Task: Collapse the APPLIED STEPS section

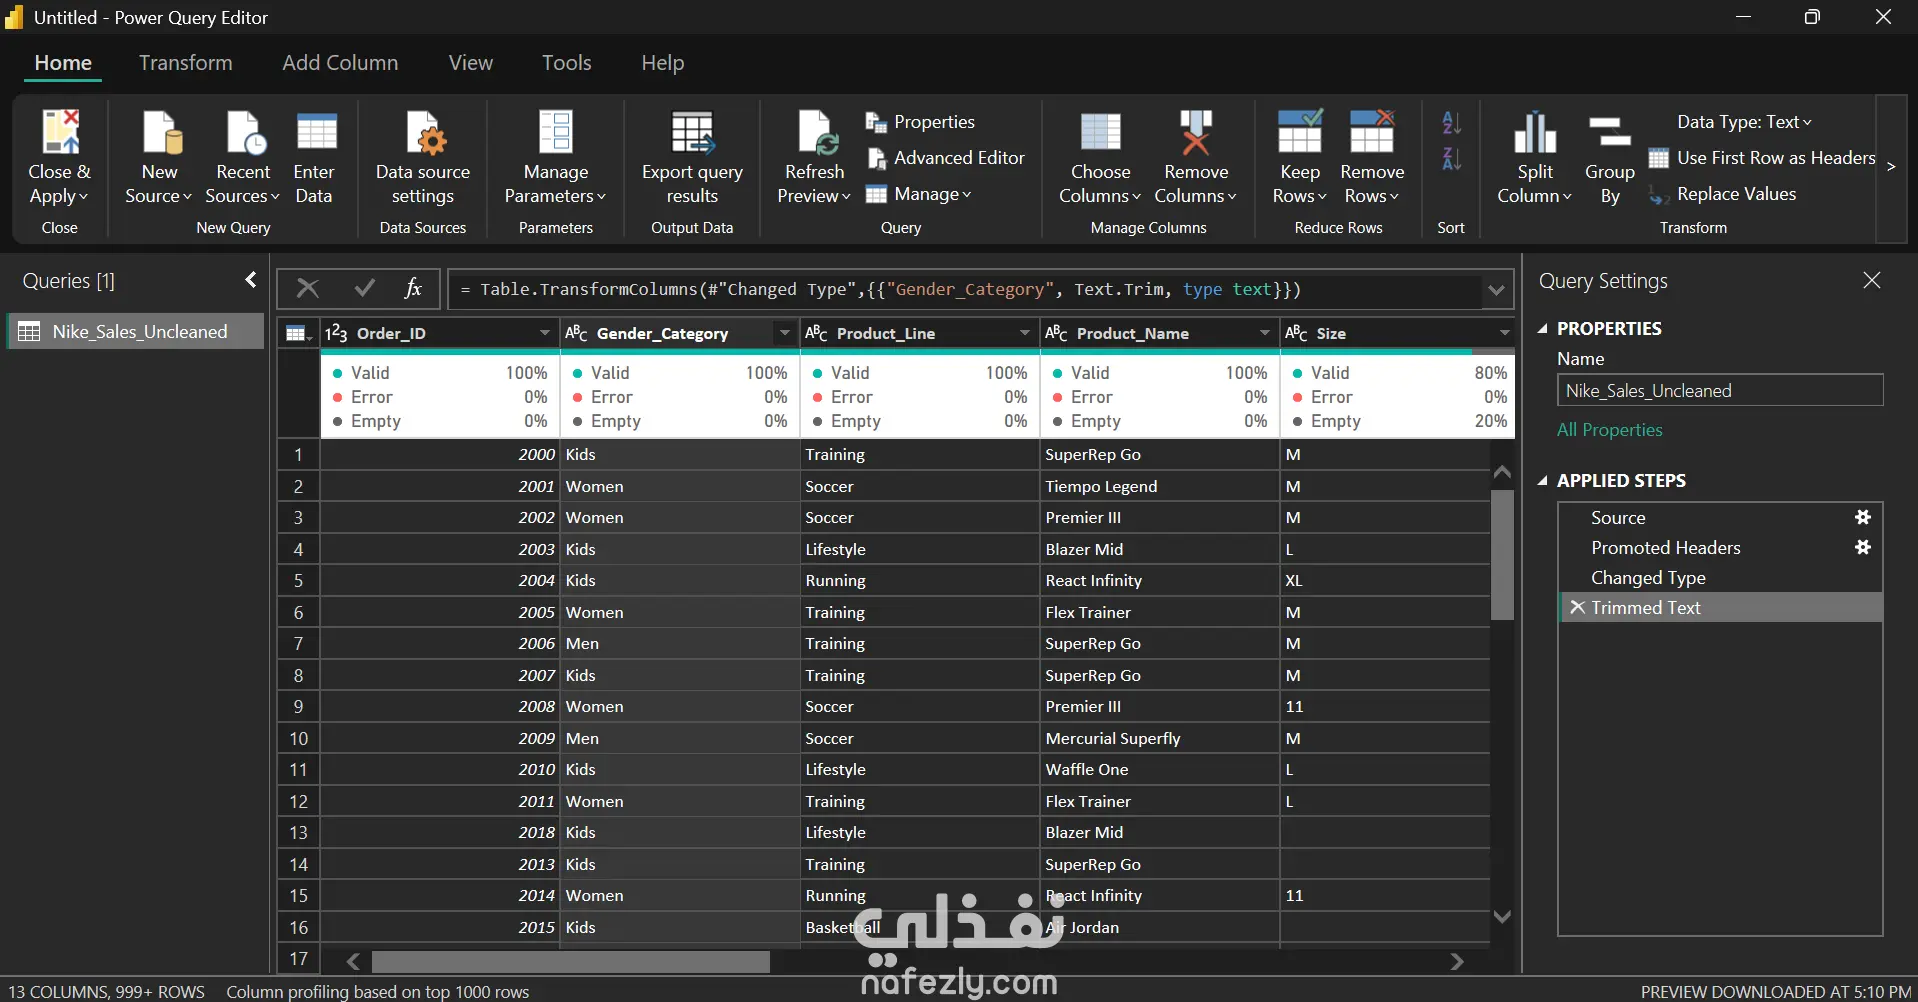Action: click(1543, 481)
